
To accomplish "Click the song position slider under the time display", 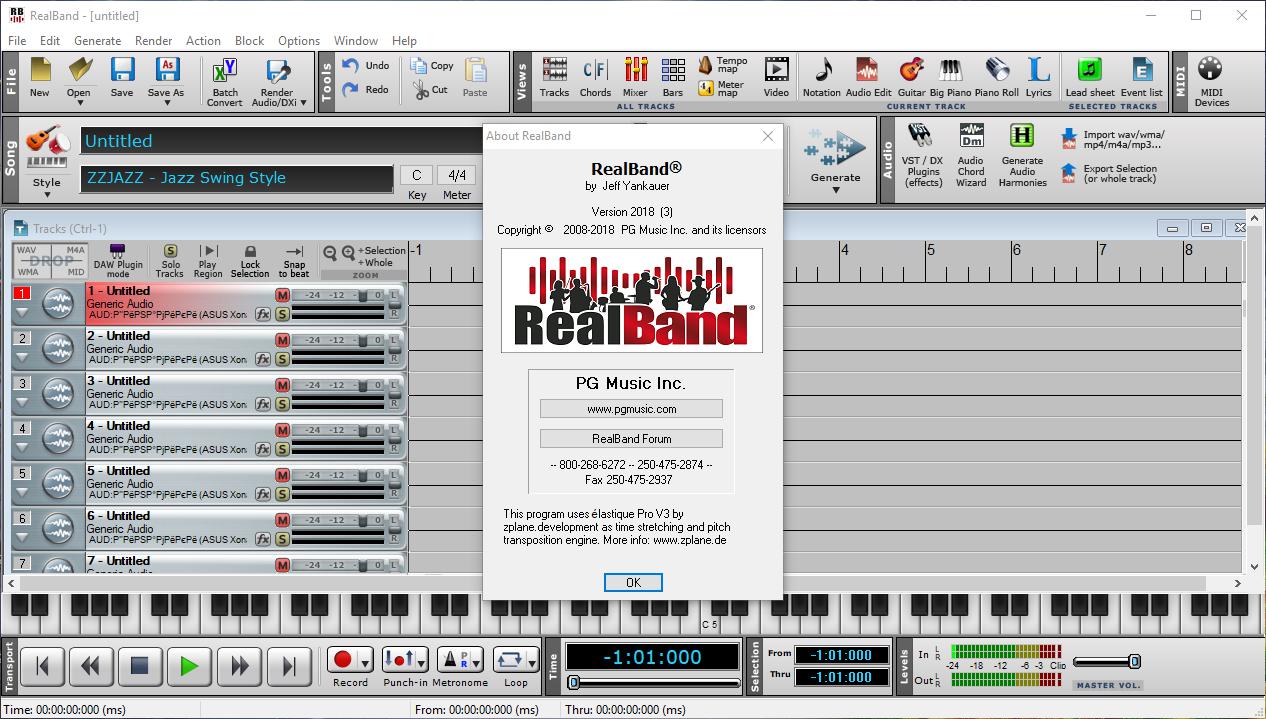I will tap(653, 682).
